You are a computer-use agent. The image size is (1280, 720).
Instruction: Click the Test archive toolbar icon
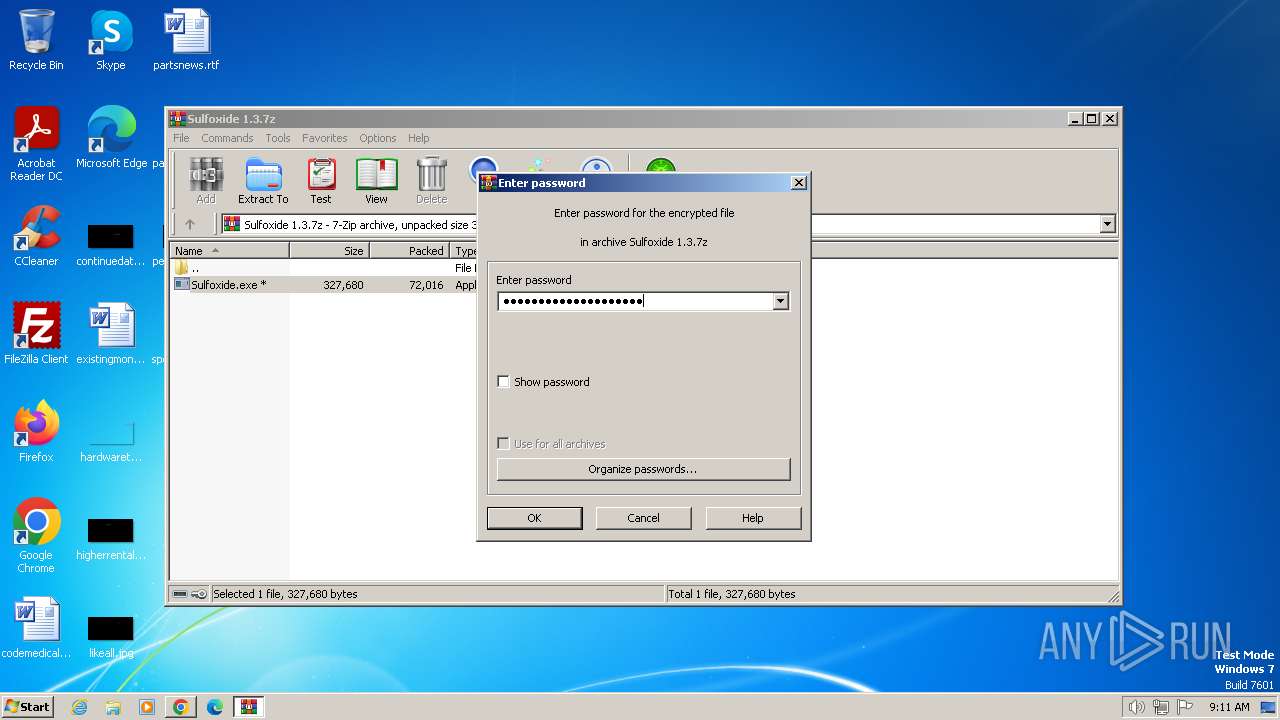pos(321,181)
